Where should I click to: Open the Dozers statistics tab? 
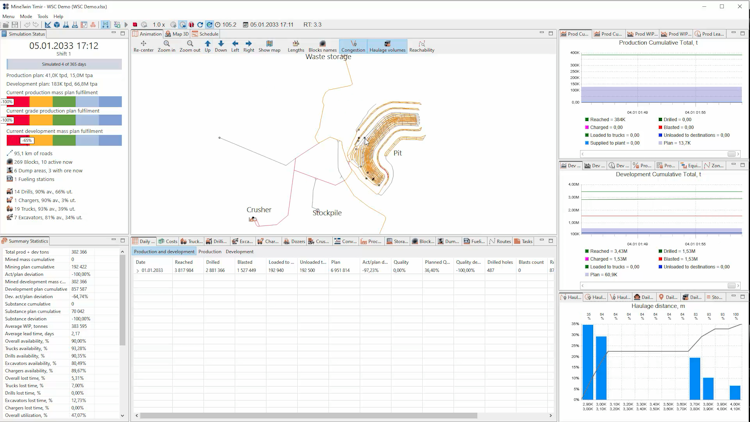pos(294,241)
